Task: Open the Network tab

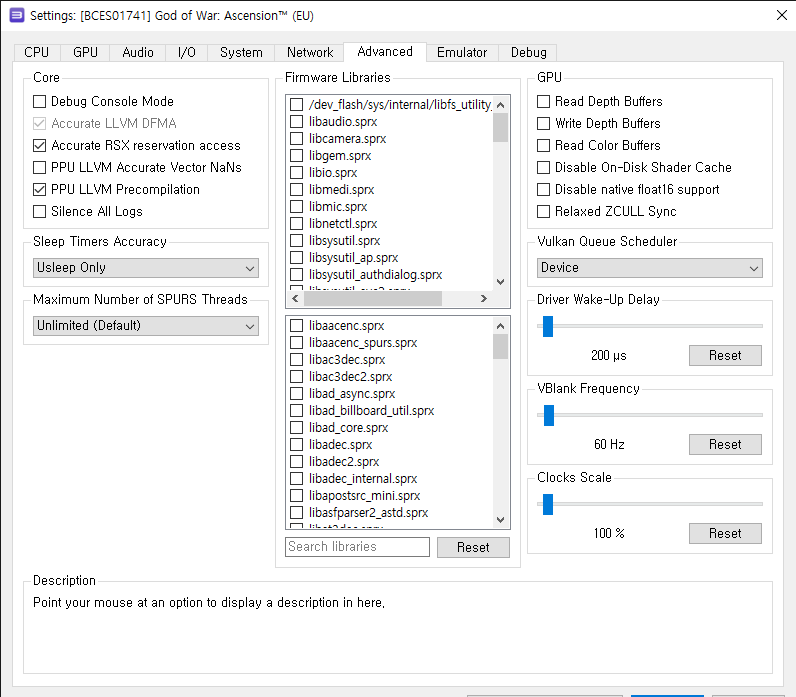Action: click(x=310, y=52)
